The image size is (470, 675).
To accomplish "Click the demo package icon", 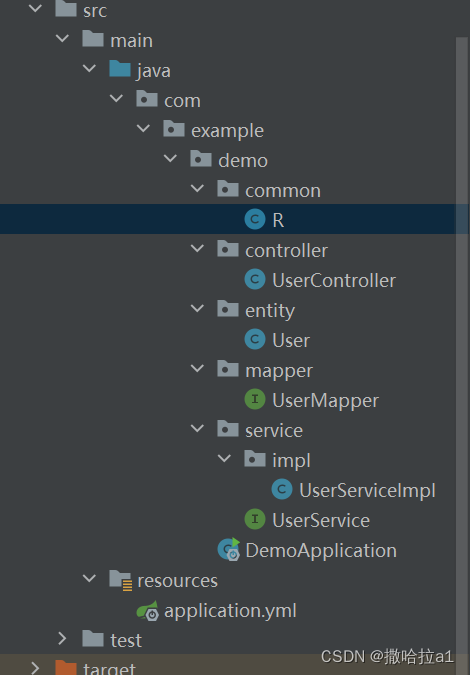I will [201, 159].
